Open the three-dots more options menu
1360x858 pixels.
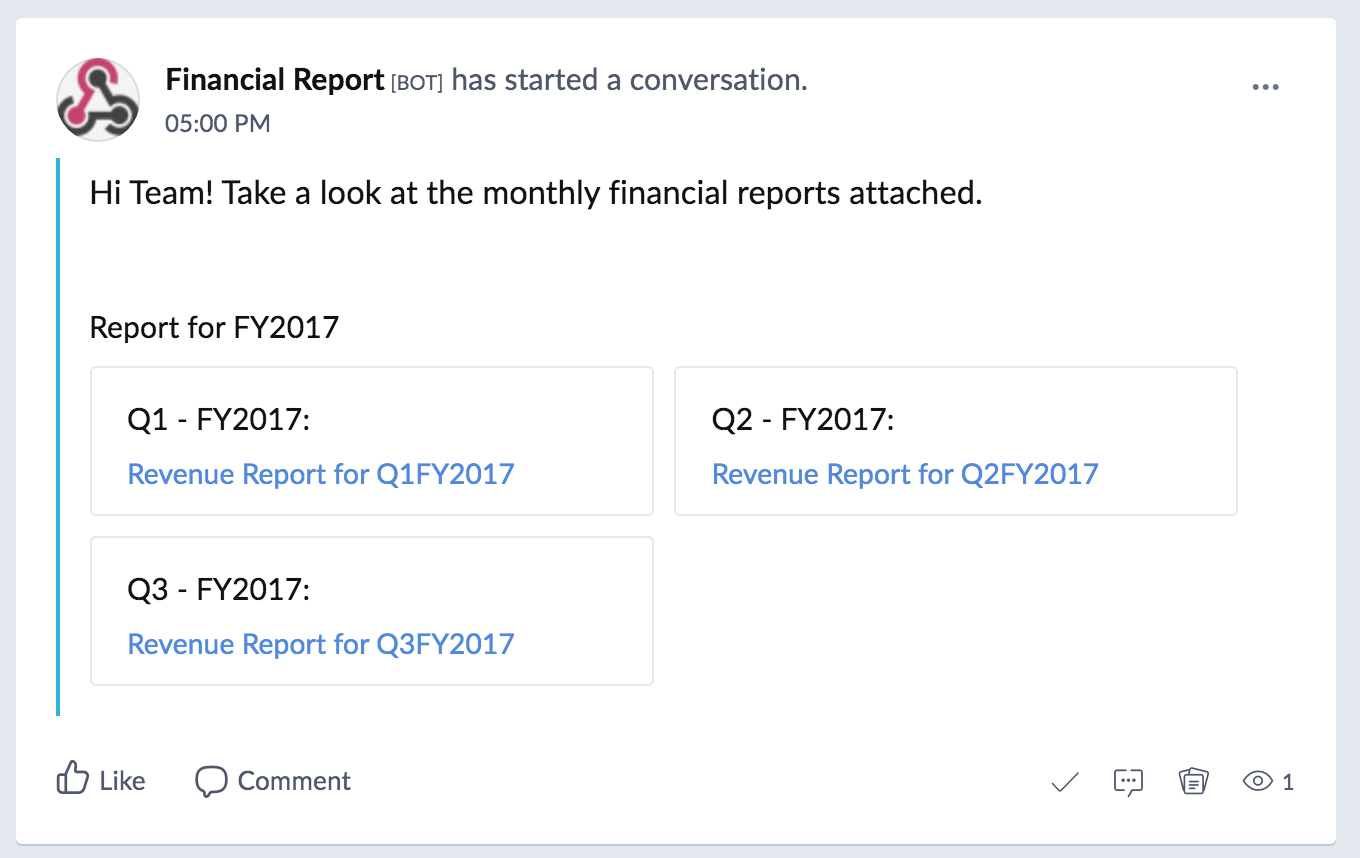point(1265,87)
